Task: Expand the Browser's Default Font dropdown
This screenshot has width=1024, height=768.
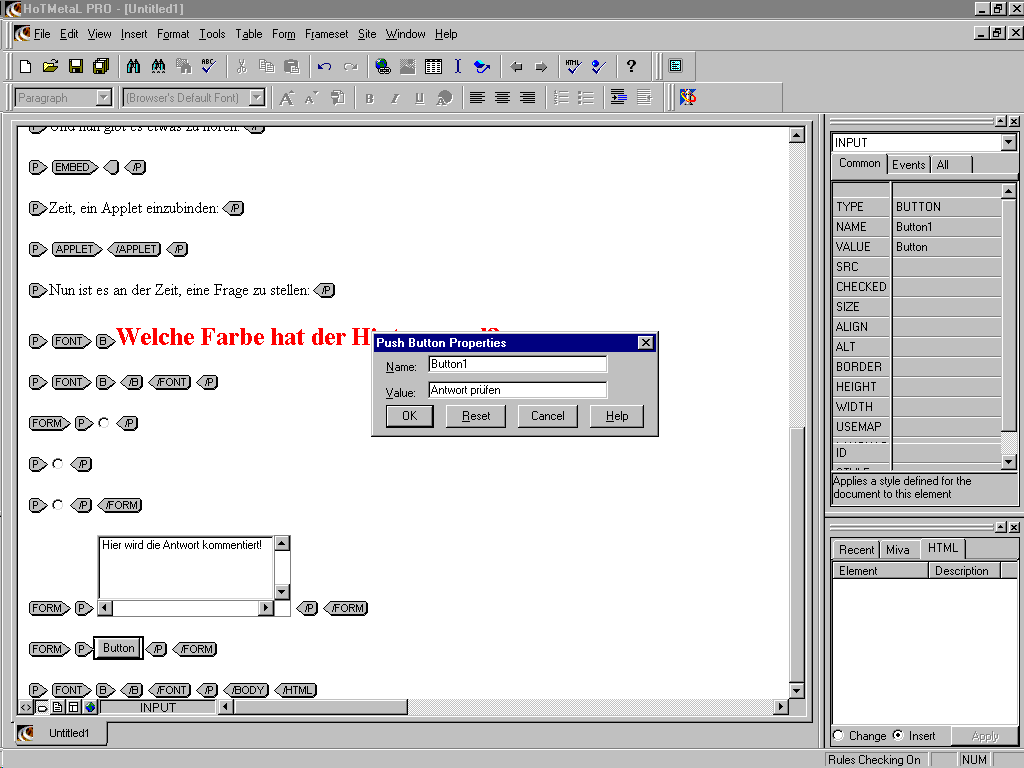Action: click(257, 98)
